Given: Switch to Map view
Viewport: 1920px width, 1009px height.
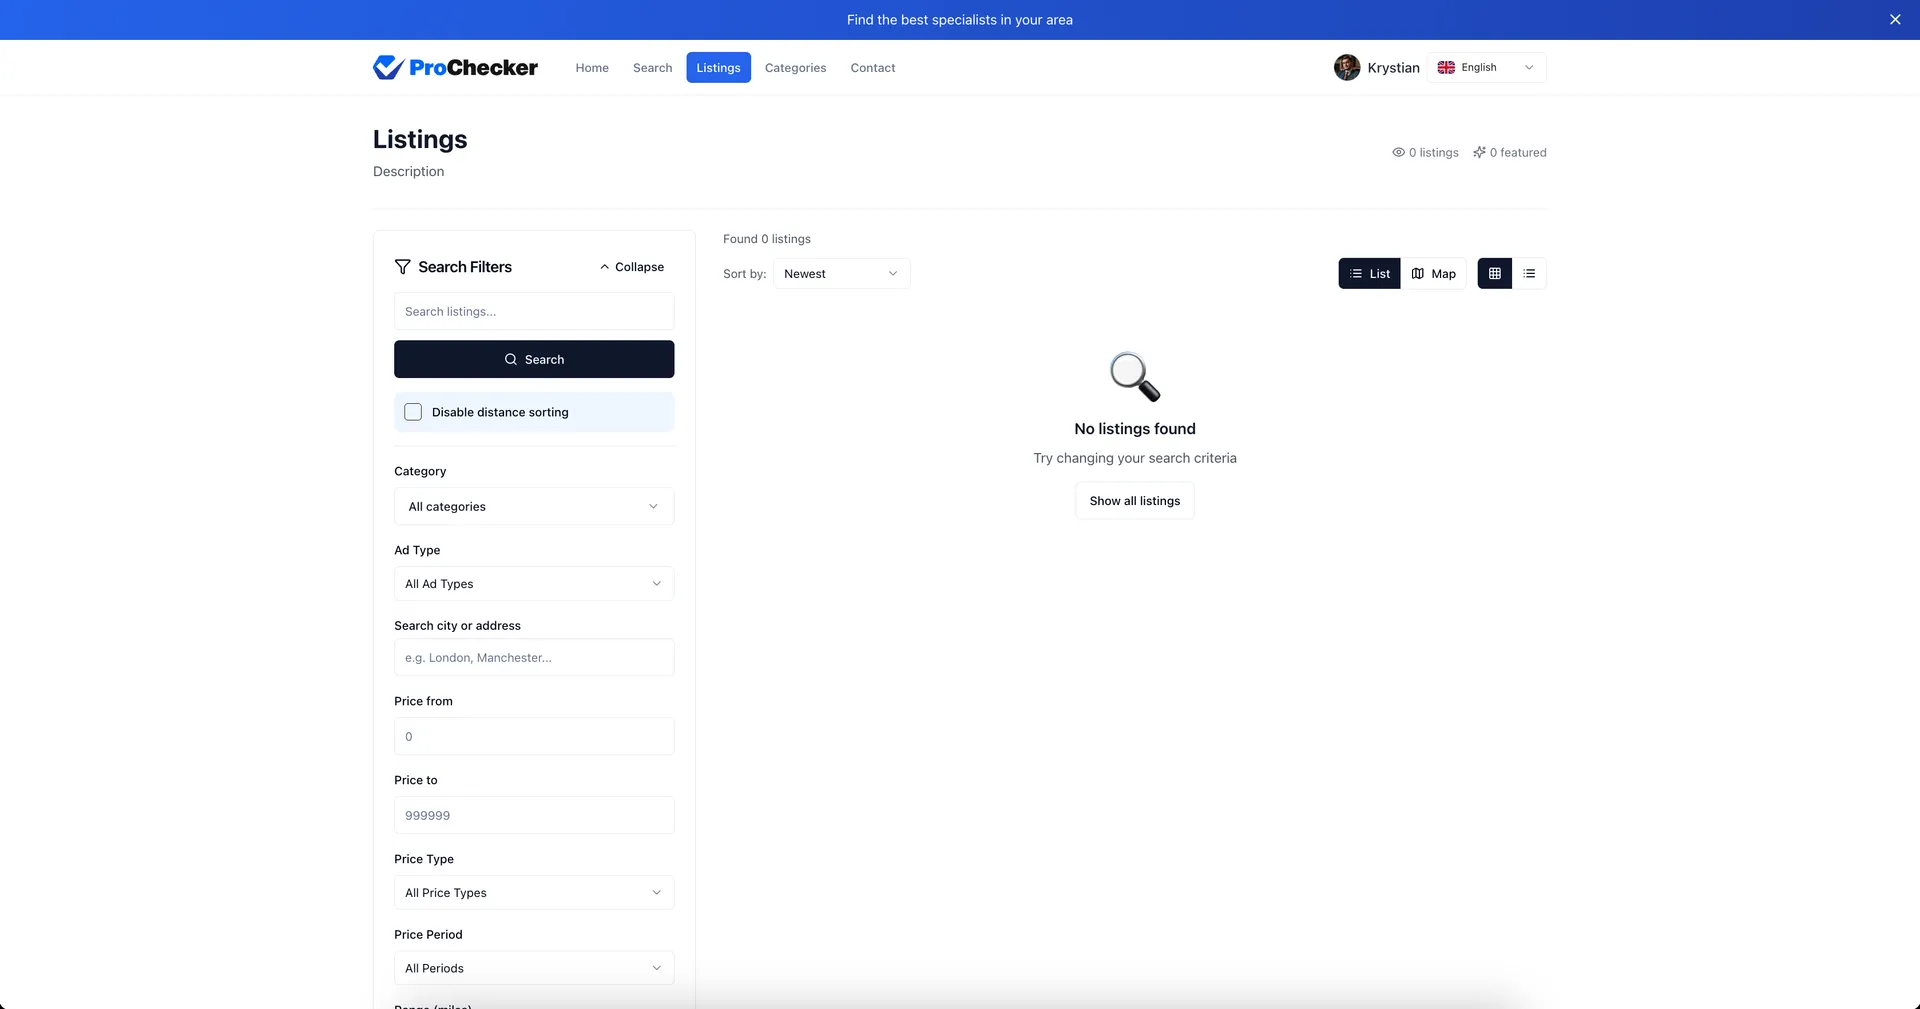Looking at the screenshot, I should click(x=1433, y=274).
